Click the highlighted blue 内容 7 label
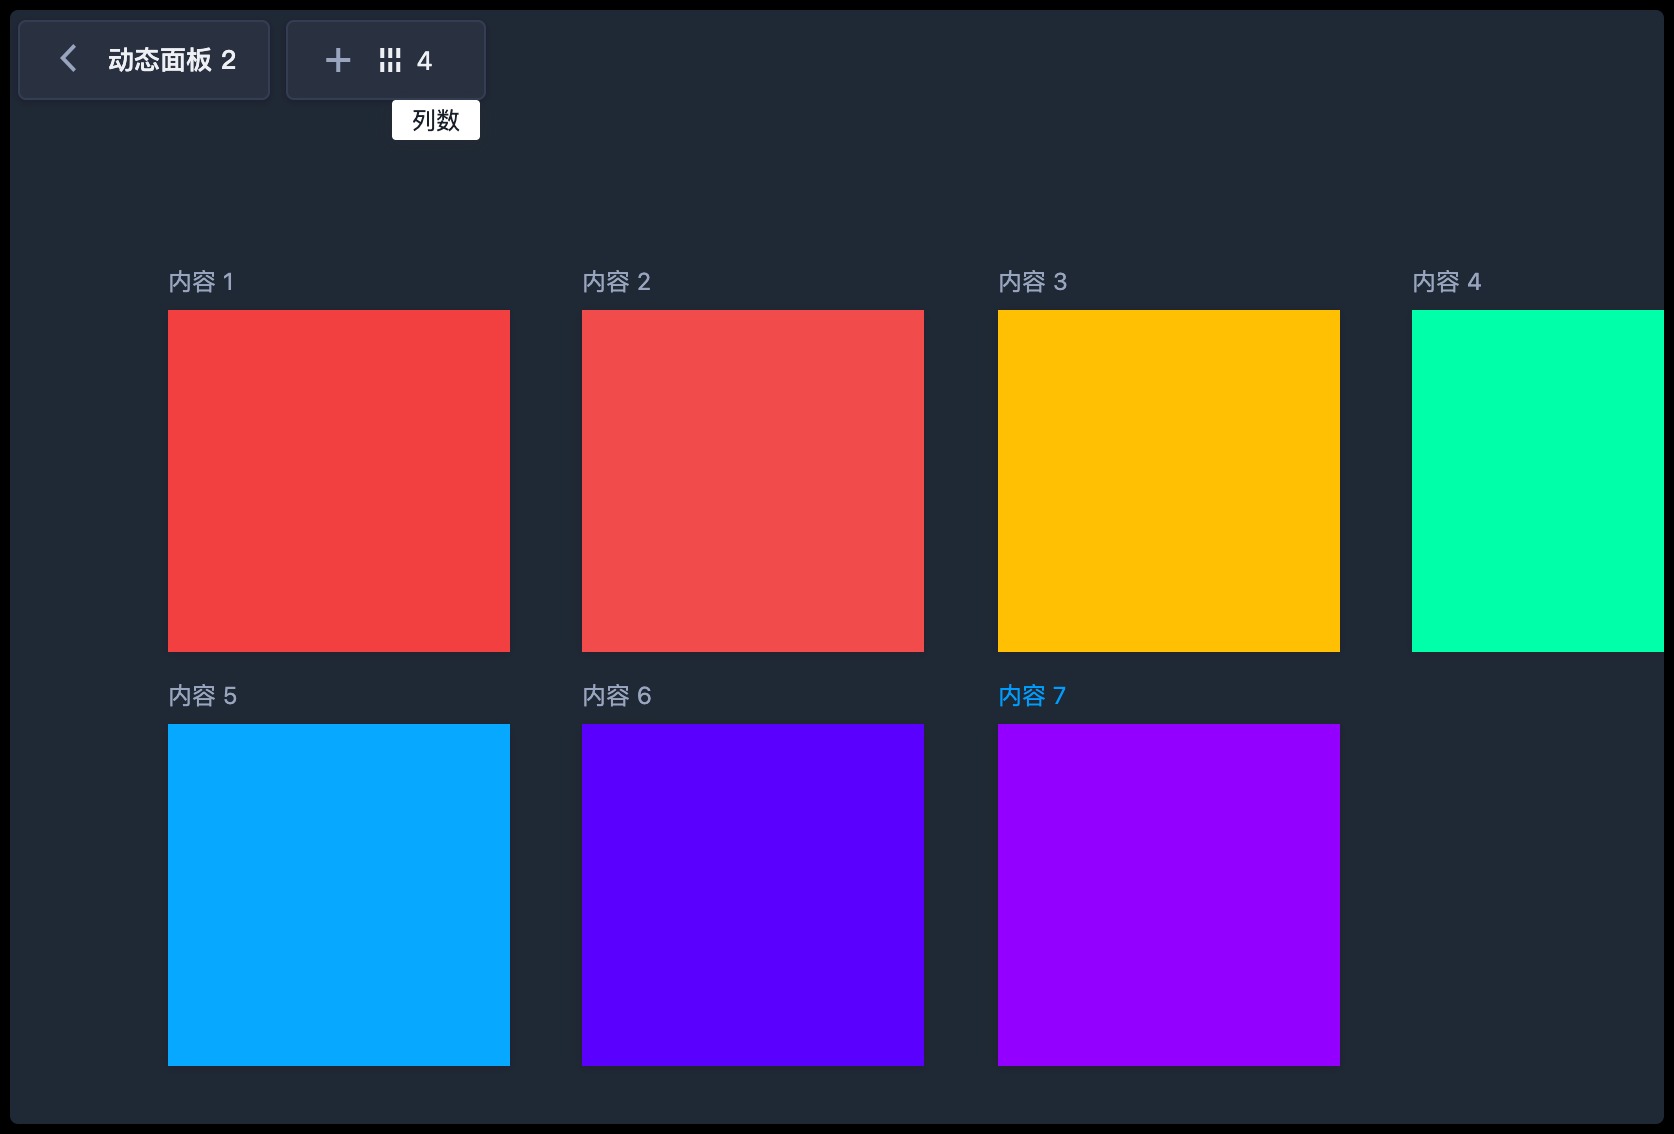Image resolution: width=1674 pixels, height=1134 pixels. click(1032, 696)
